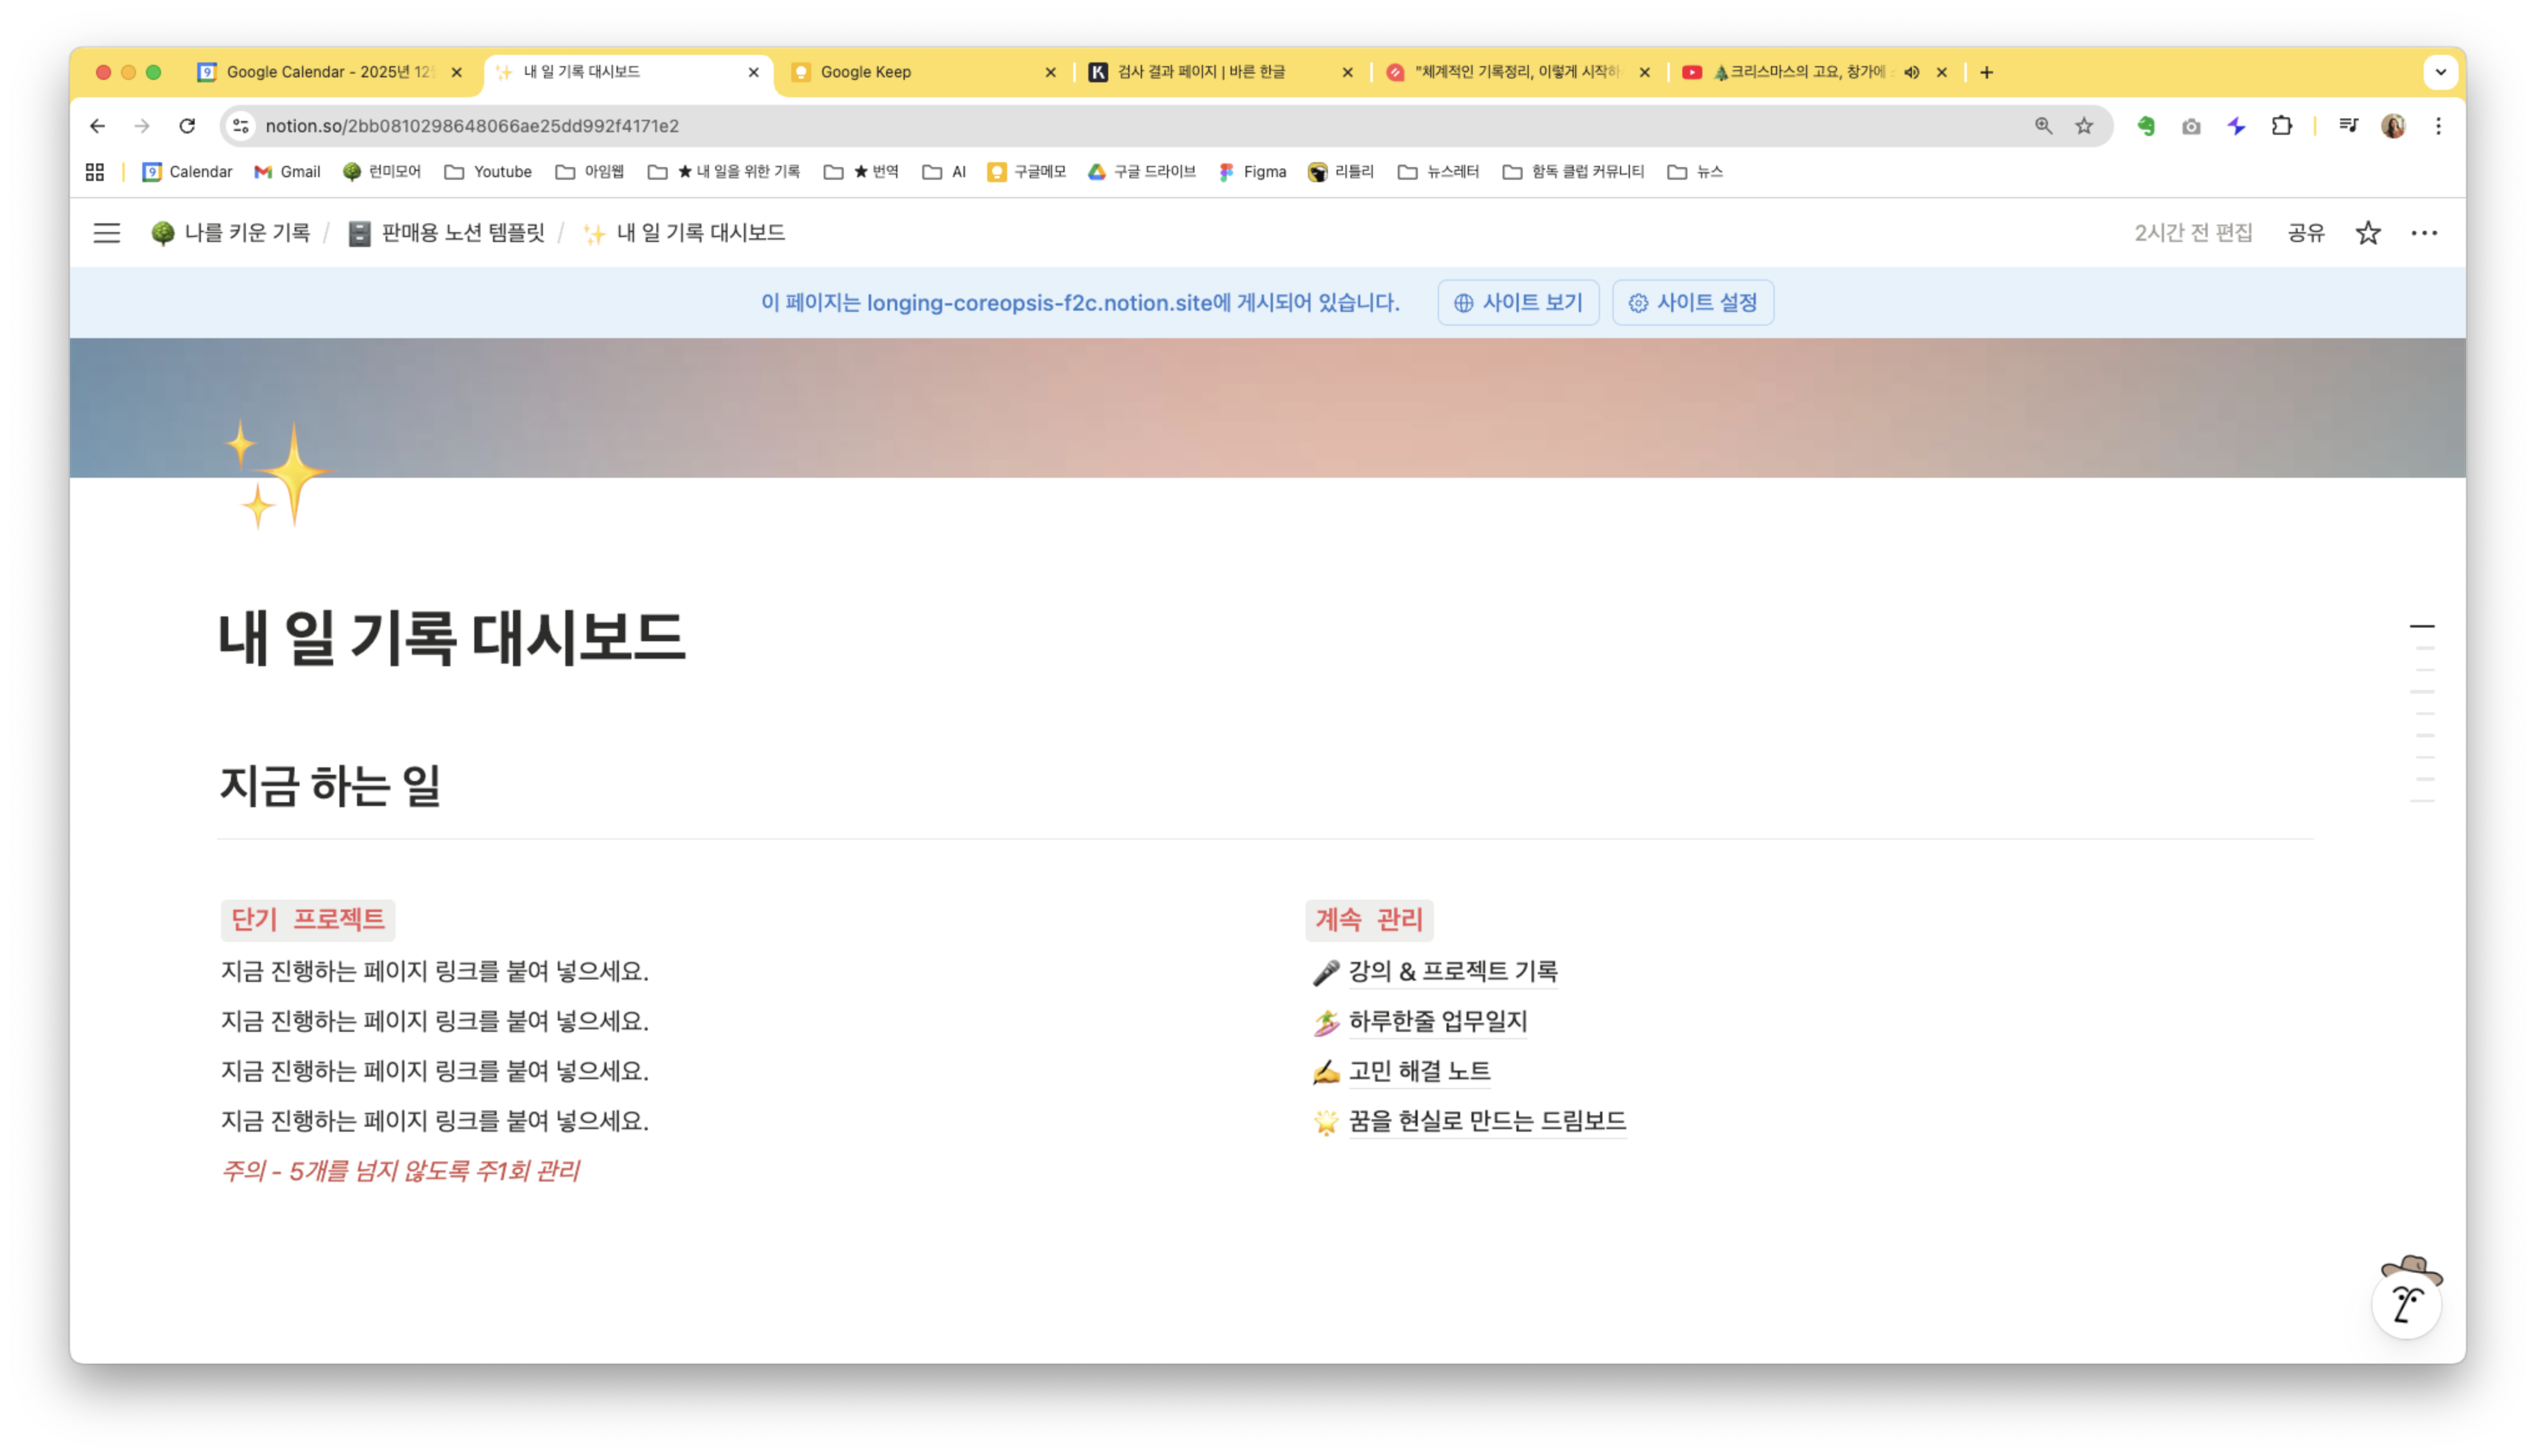Viewport: 2536px width, 1456px height.
Task: Open the 하루한줄 업무일지 page link
Action: click(x=1437, y=1021)
